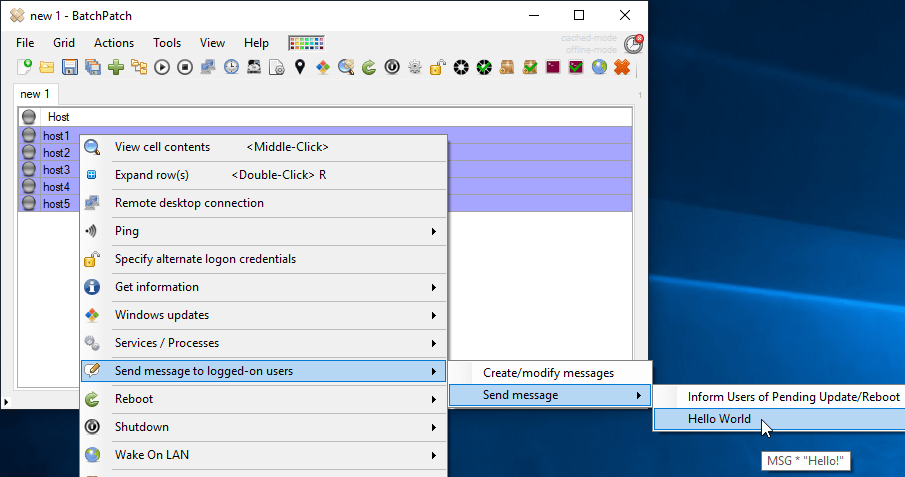This screenshot has width=905, height=477.
Task: Click the play (execute) toolbar button
Action: (162, 68)
